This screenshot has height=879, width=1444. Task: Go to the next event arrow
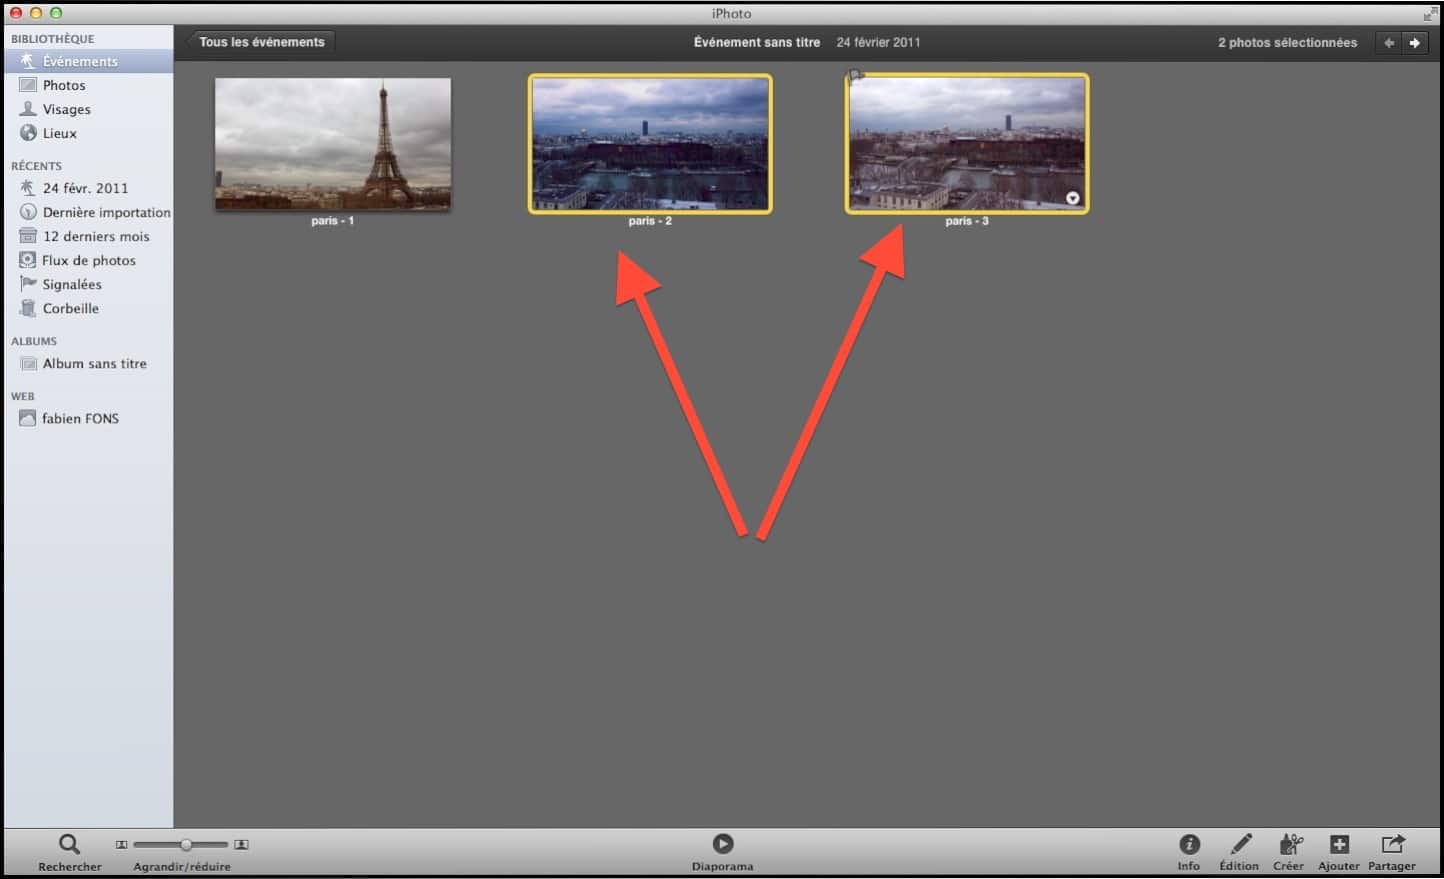[1414, 43]
